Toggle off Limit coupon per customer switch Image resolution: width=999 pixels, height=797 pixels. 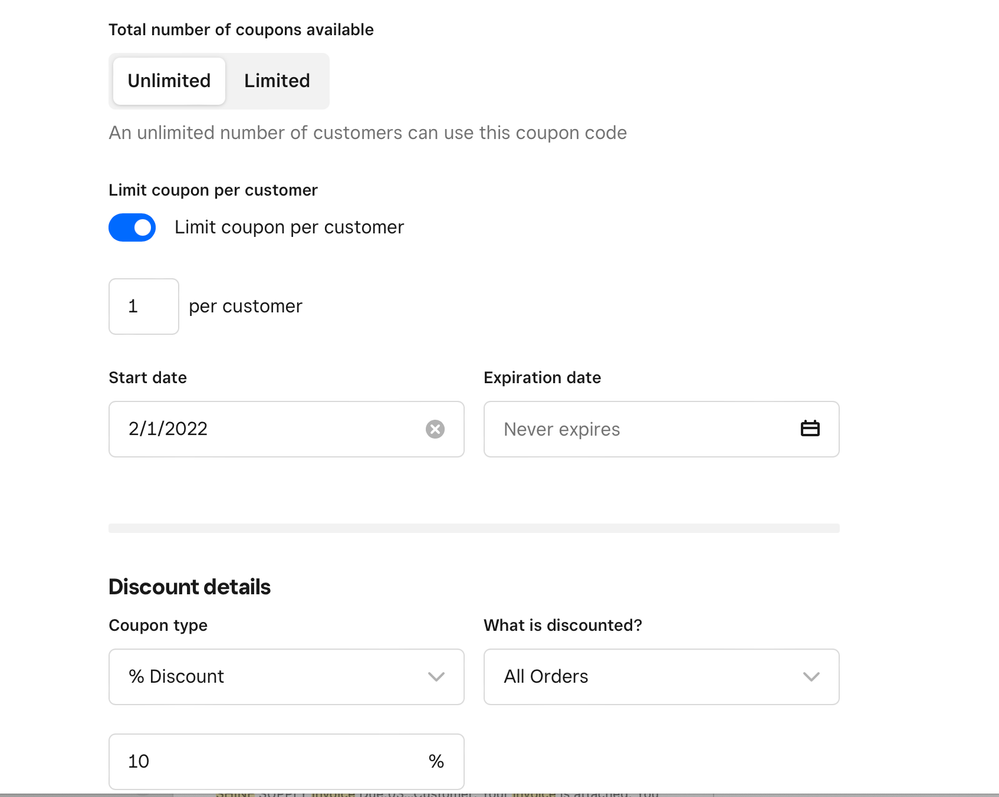[132, 228]
